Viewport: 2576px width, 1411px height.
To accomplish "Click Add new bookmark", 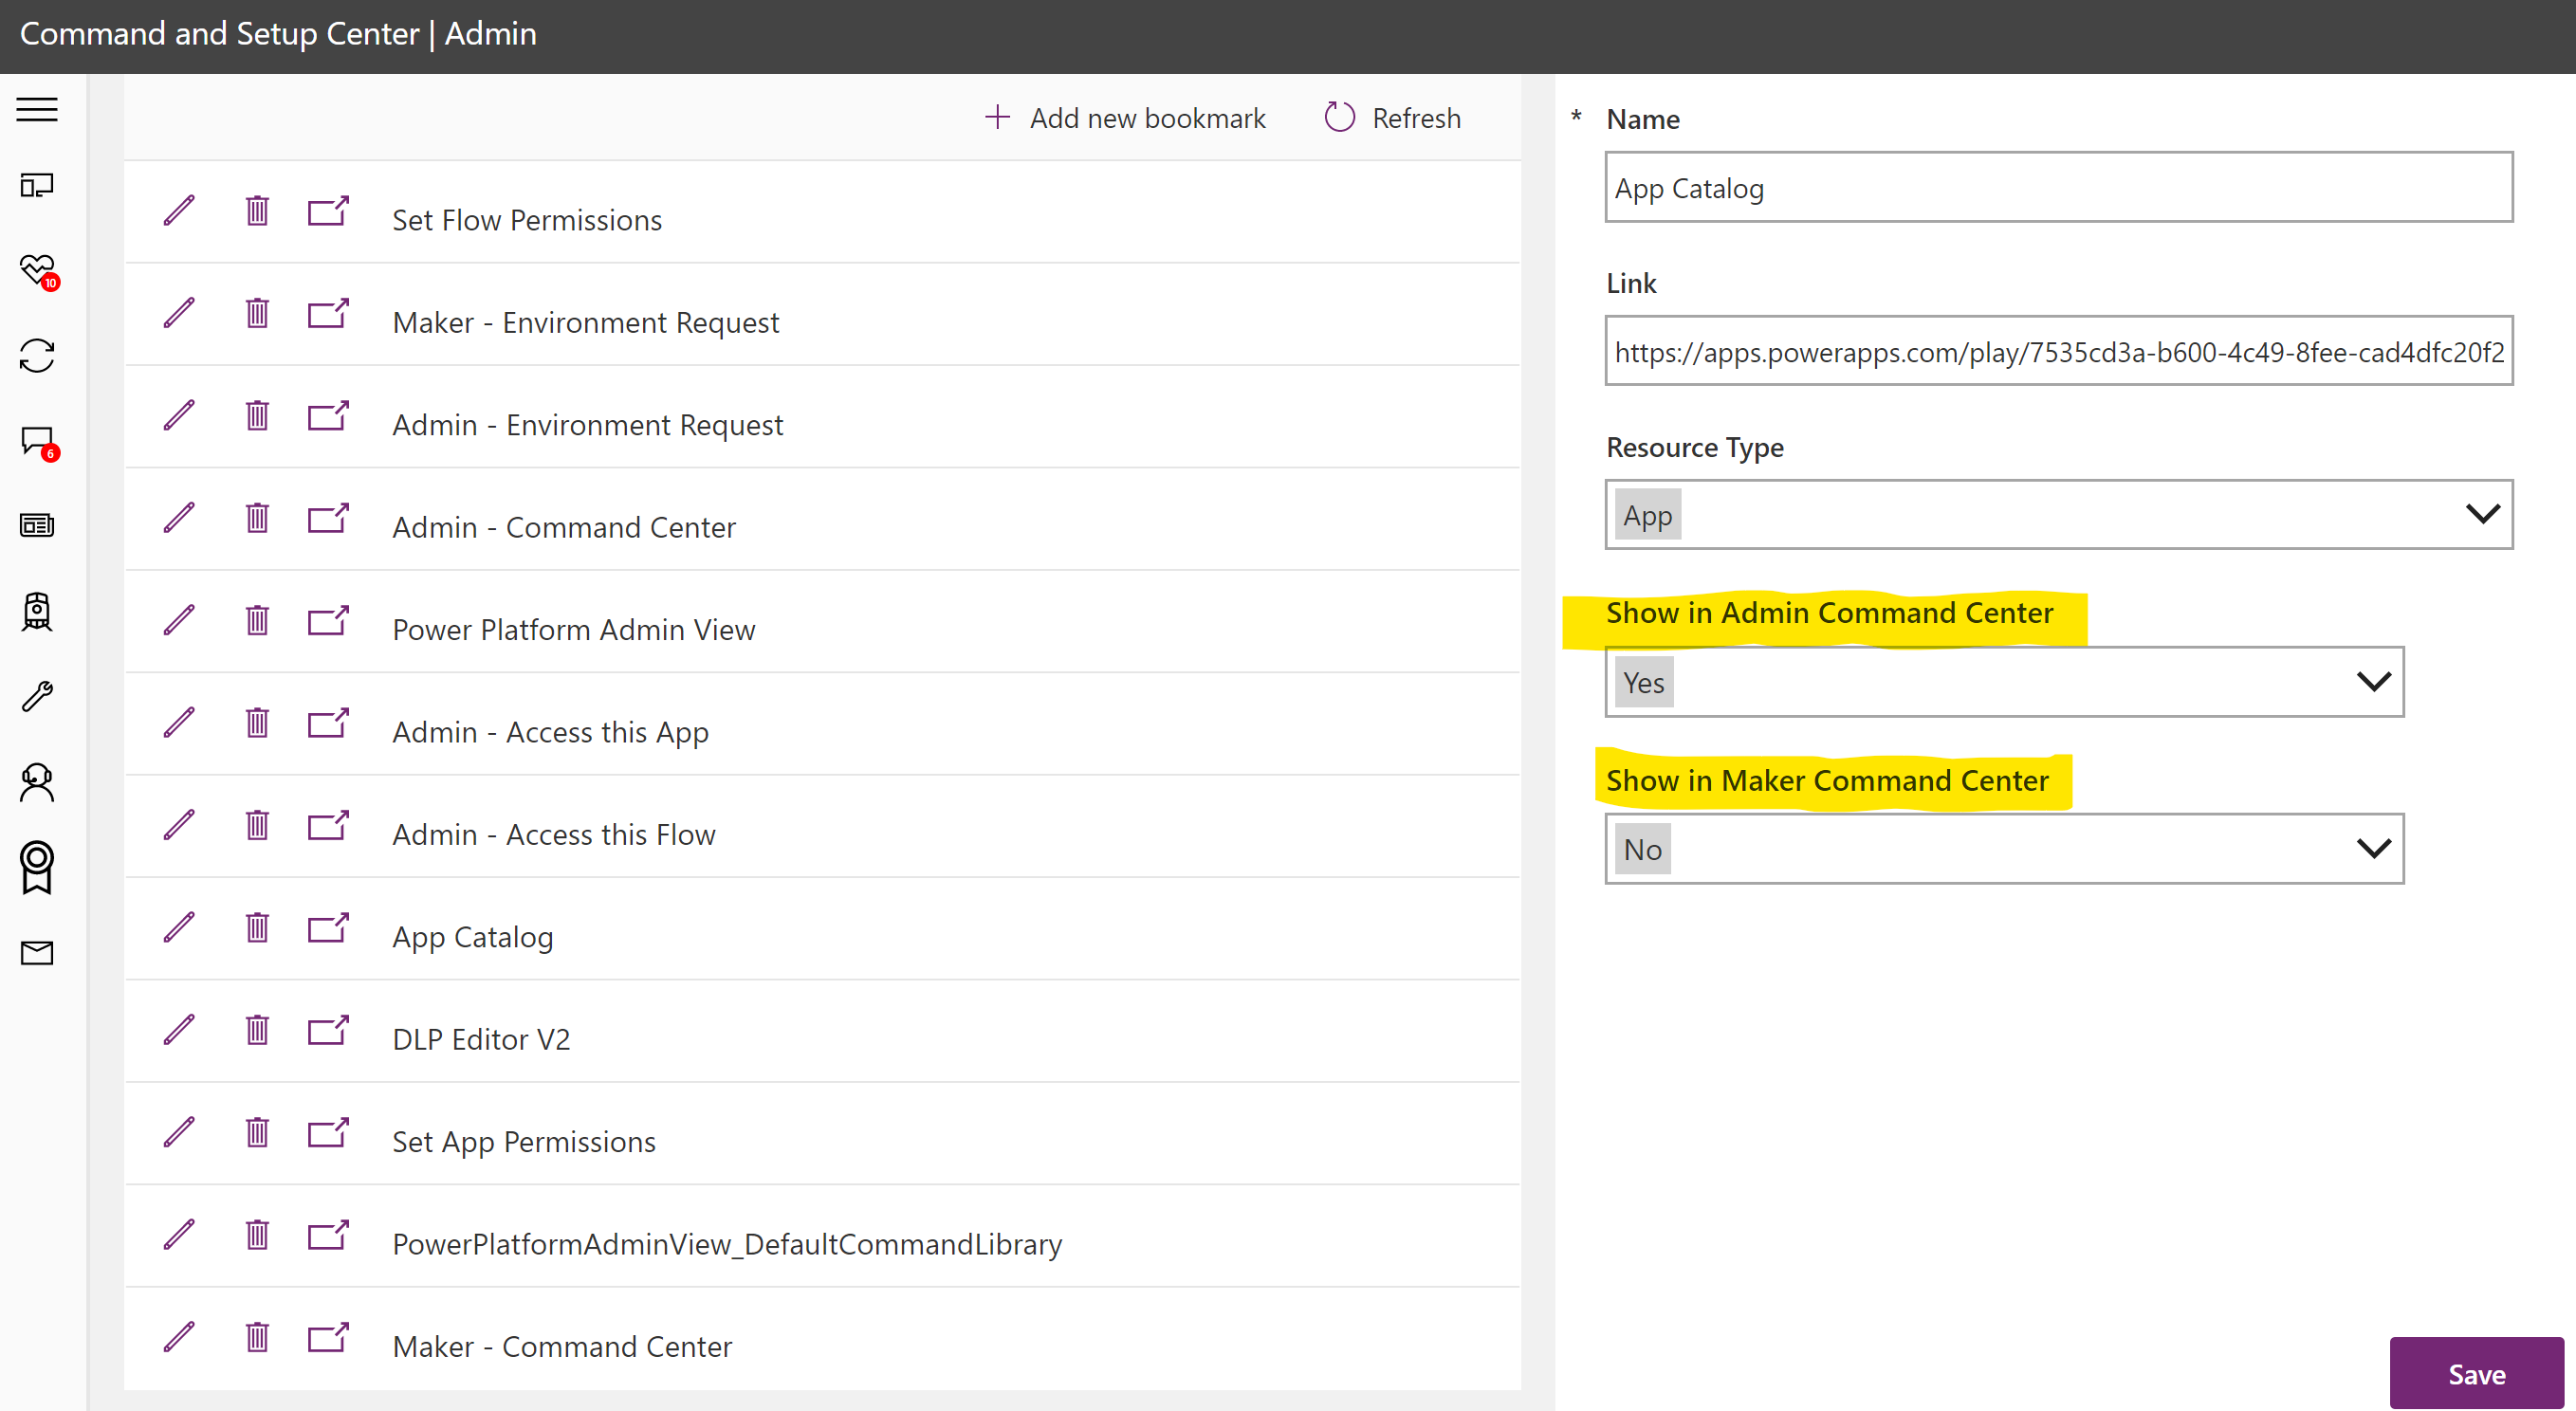I will point(1124,117).
